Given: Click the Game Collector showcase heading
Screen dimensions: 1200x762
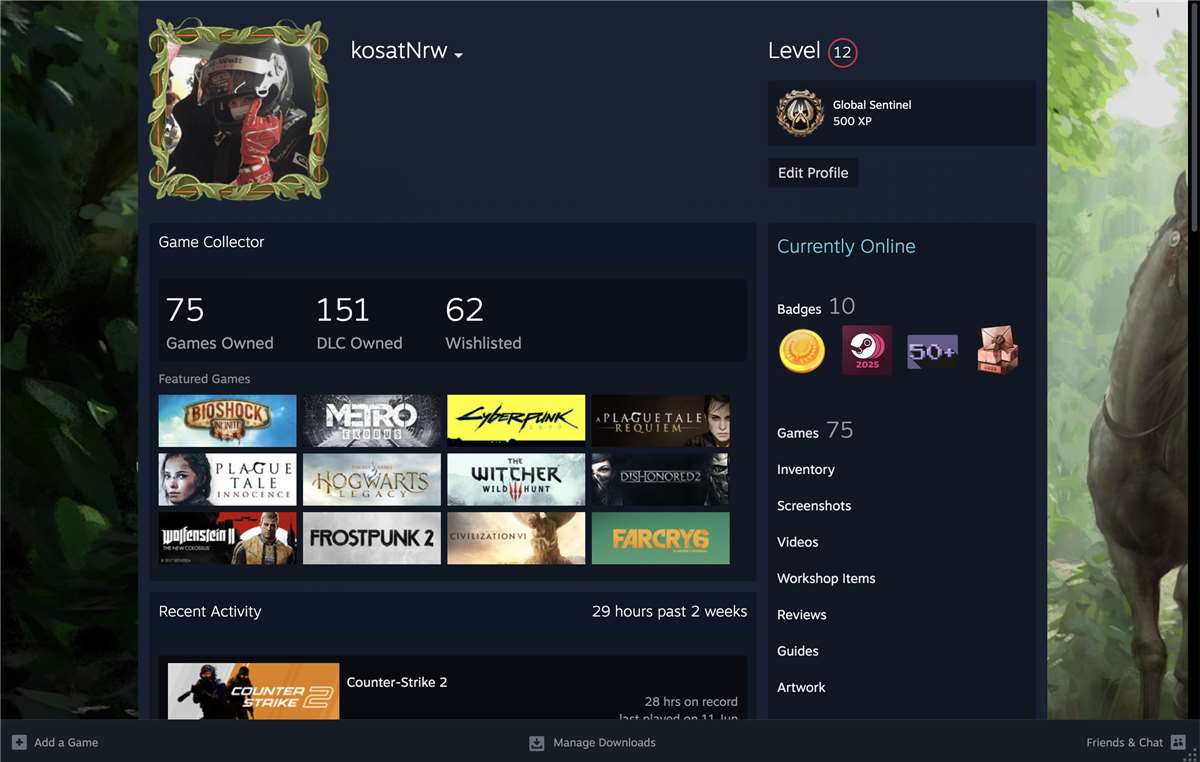Looking at the screenshot, I should click(x=211, y=242).
